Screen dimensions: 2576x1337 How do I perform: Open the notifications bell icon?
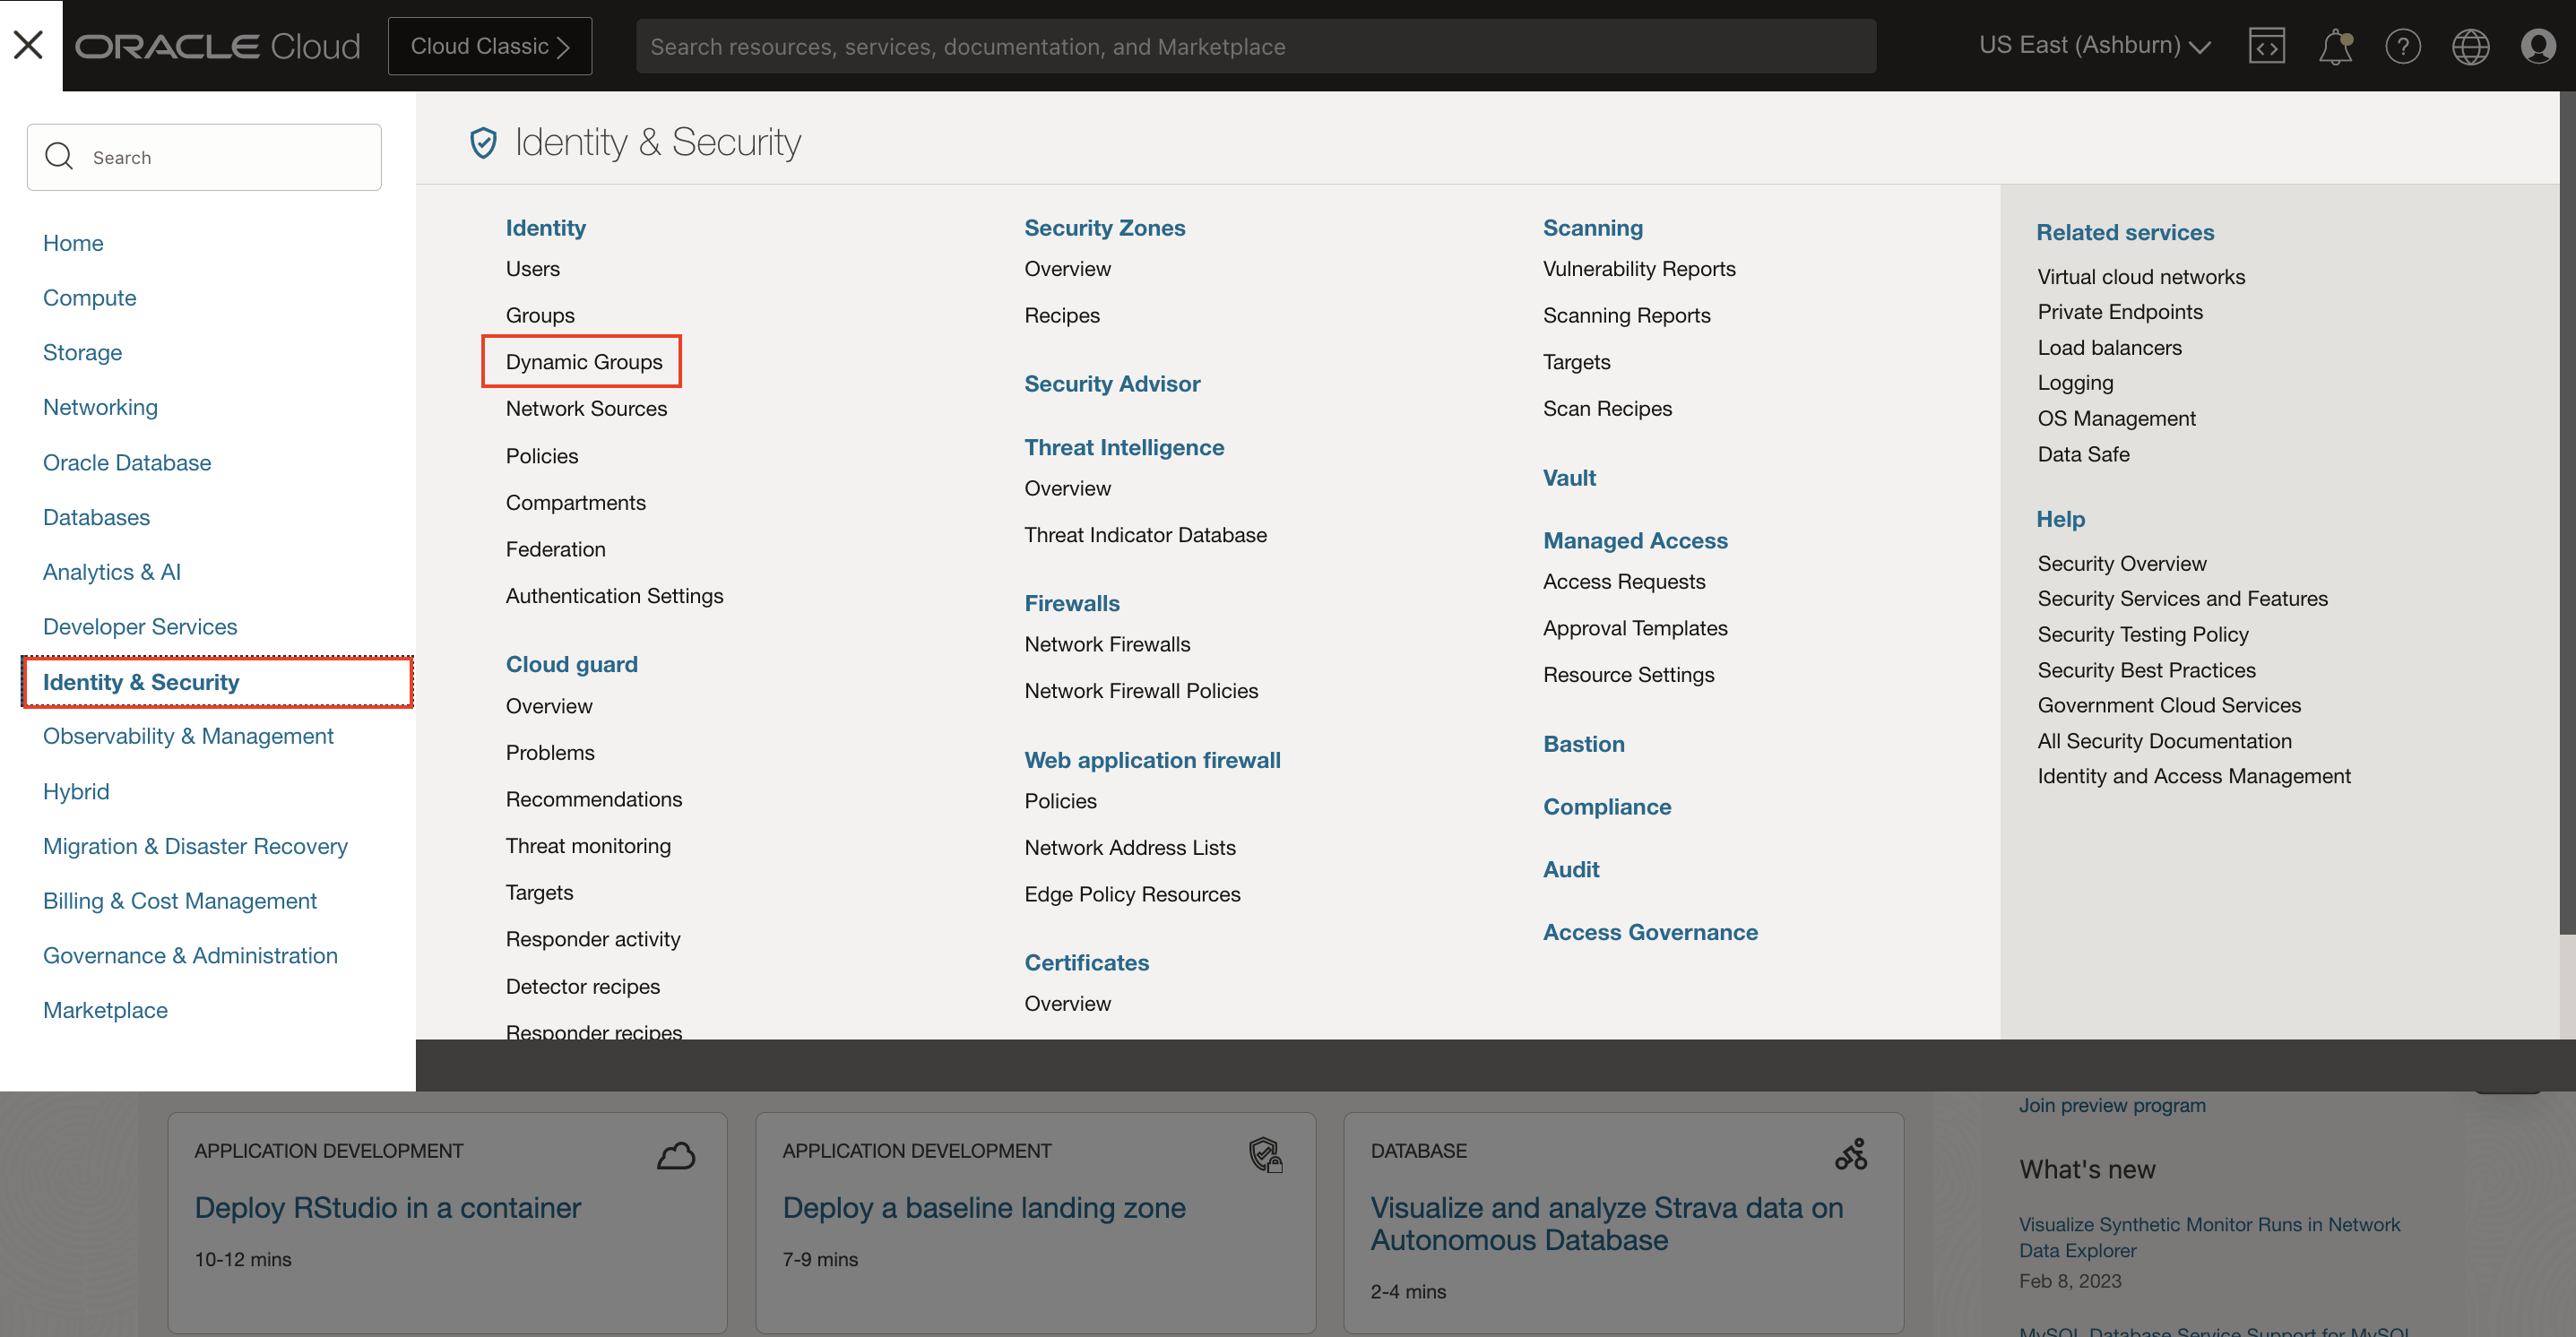[2335, 46]
